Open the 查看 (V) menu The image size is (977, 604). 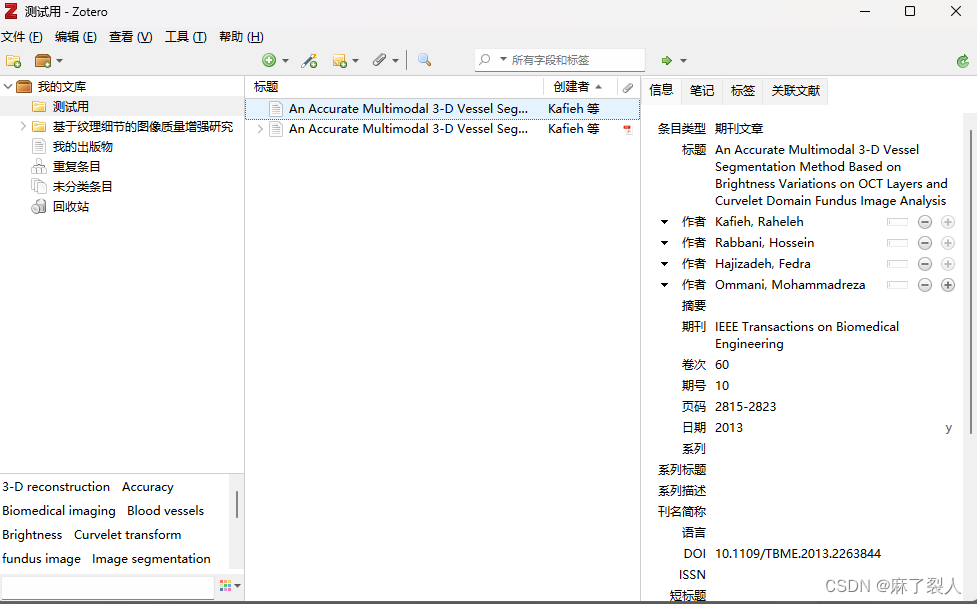pyautogui.click(x=130, y=37)
